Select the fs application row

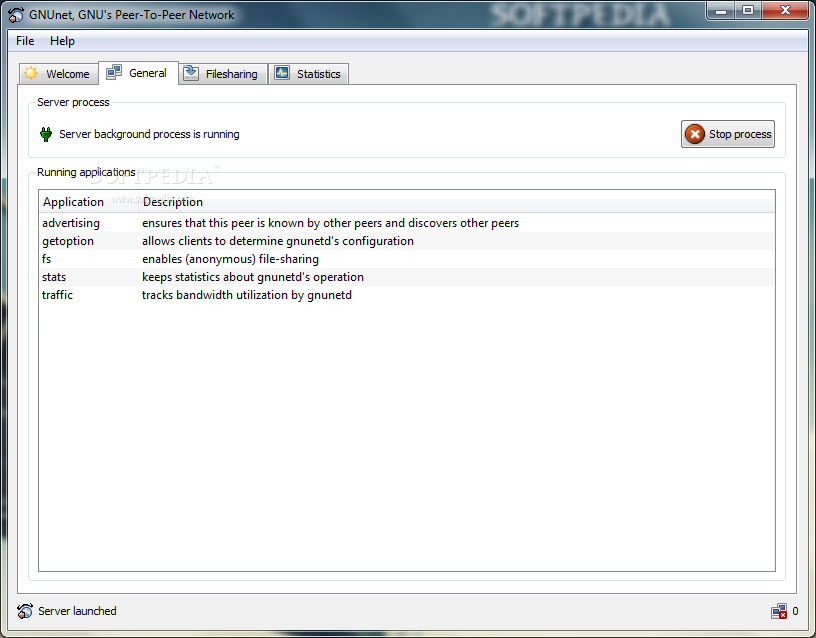[x=406, y=259]
